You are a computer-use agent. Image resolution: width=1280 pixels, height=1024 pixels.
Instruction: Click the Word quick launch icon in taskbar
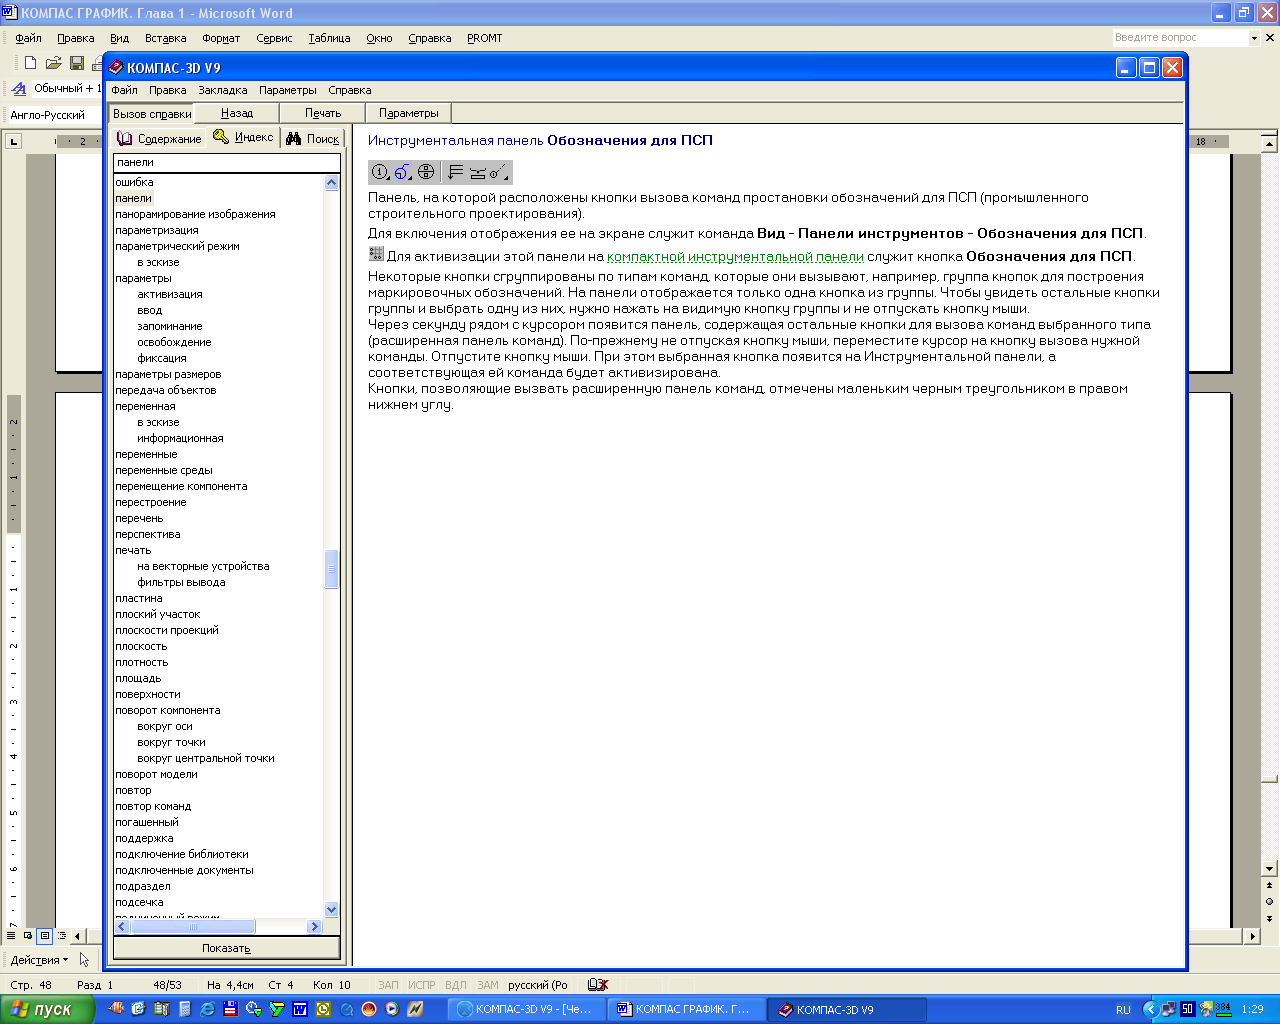300,1009
